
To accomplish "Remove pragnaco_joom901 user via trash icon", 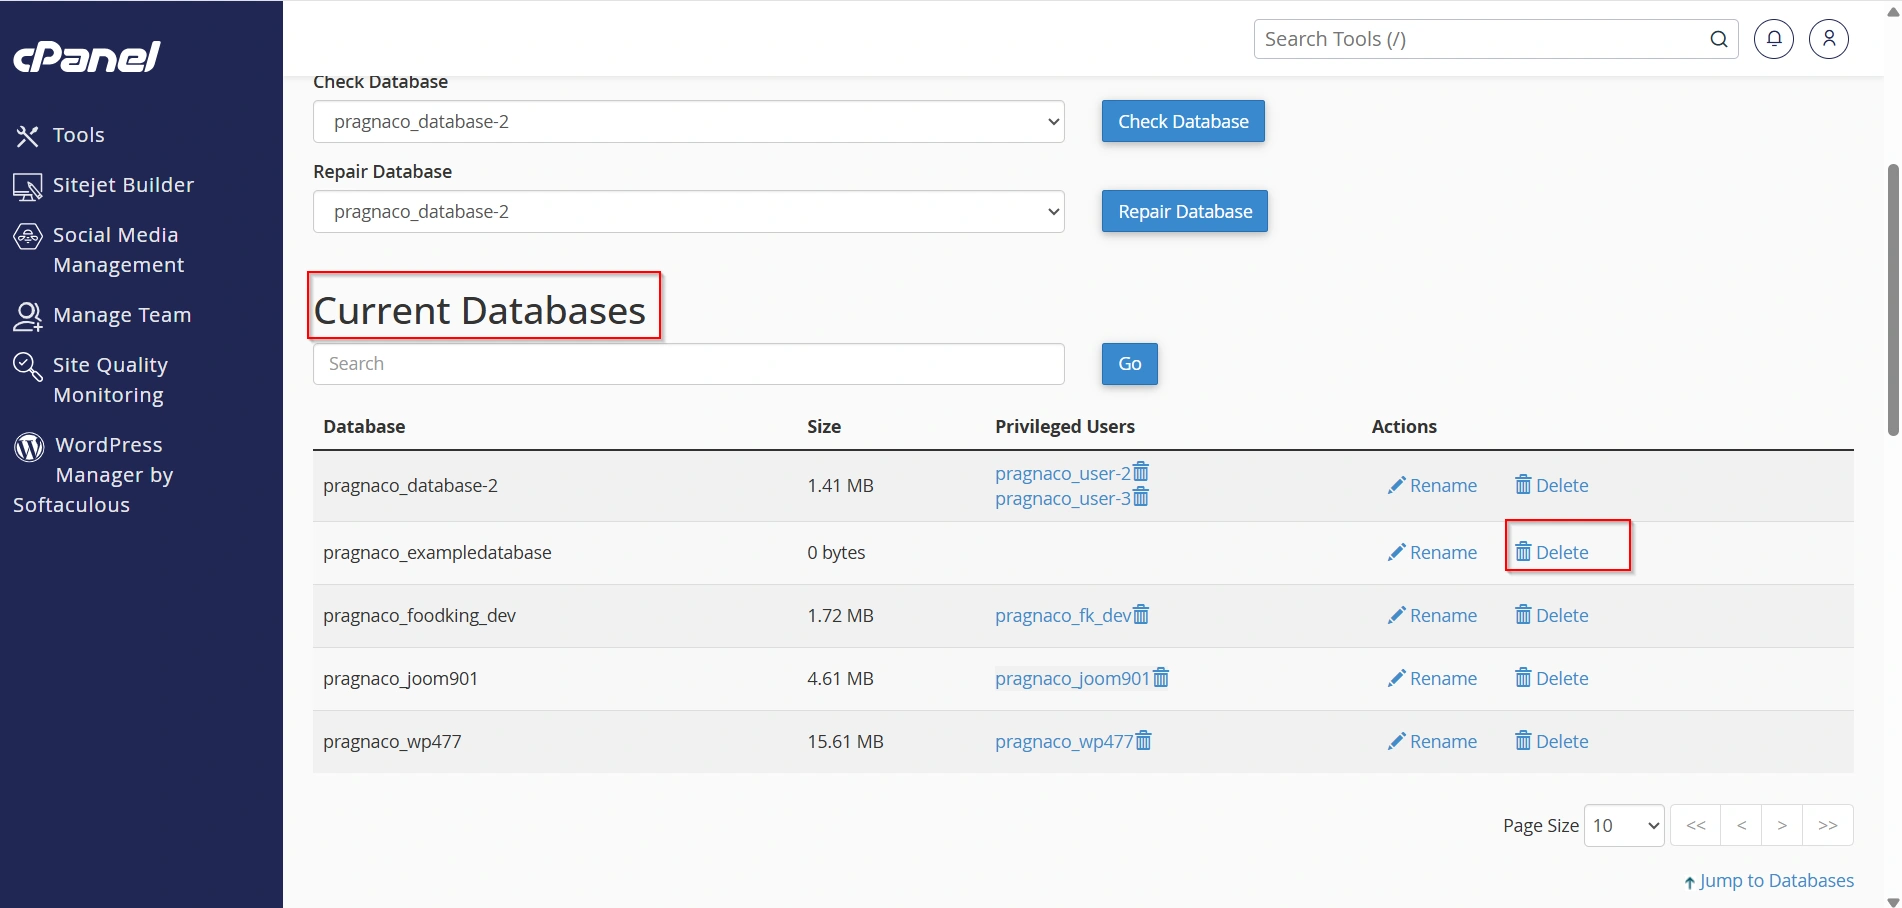I will pyautogui.click(x=1161, y=677).
